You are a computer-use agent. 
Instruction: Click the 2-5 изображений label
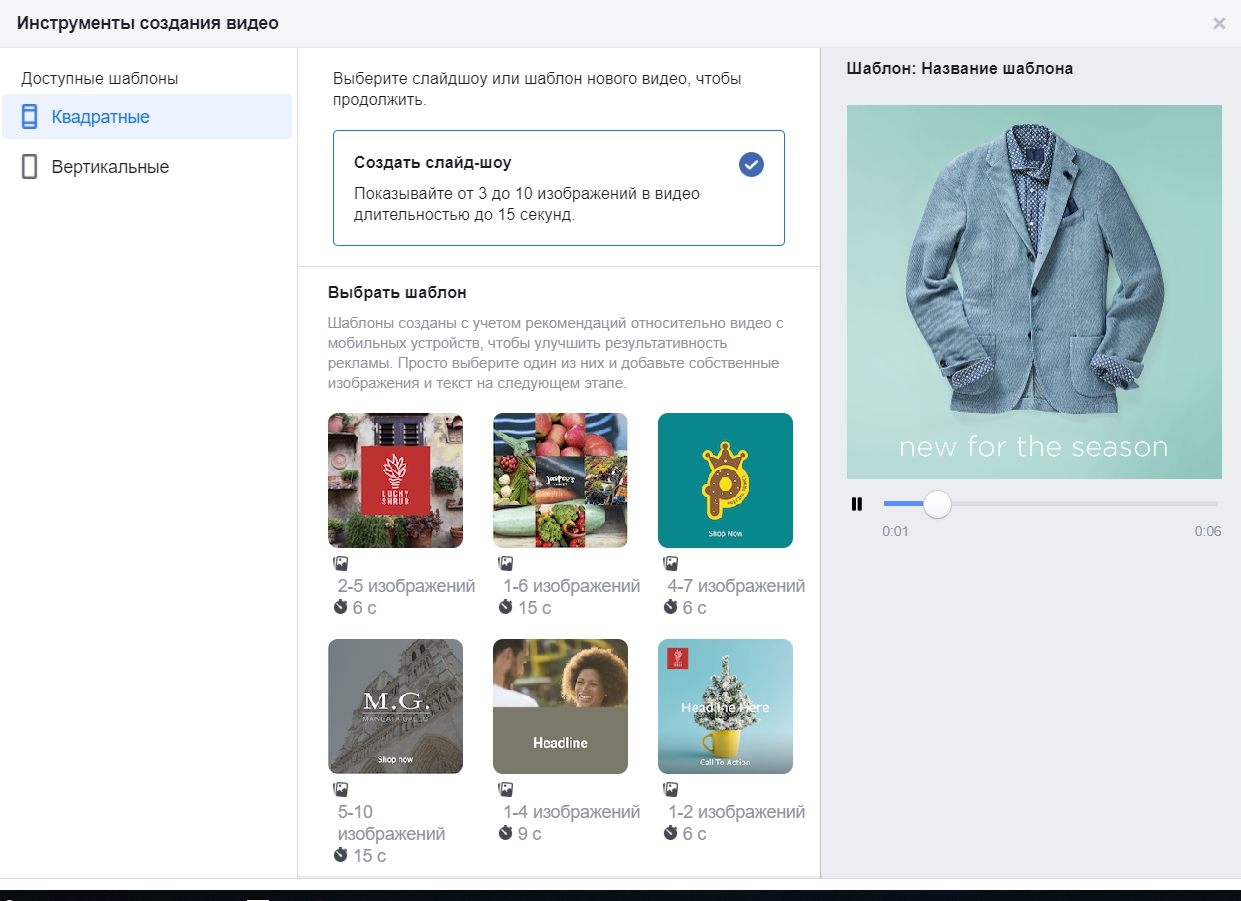pos(406,586)
